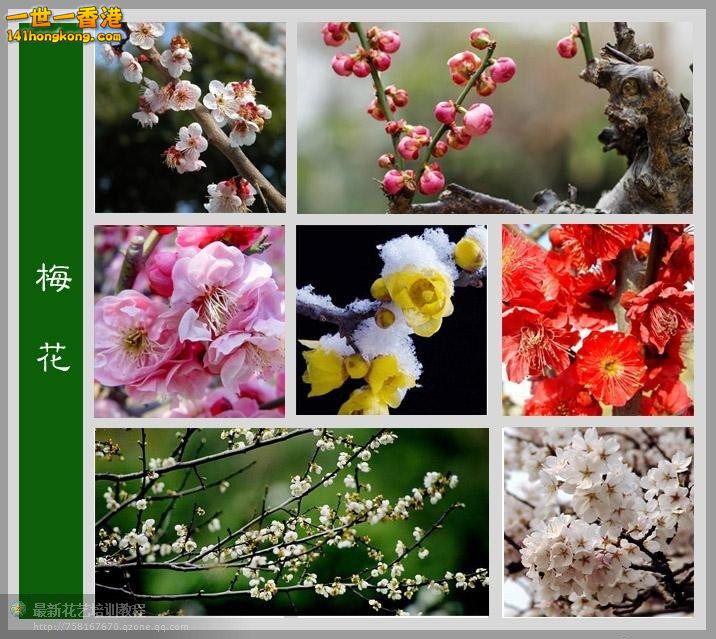The image size is (716, 639).
Task: Open the pink plum buds photo
Action: 494,117
